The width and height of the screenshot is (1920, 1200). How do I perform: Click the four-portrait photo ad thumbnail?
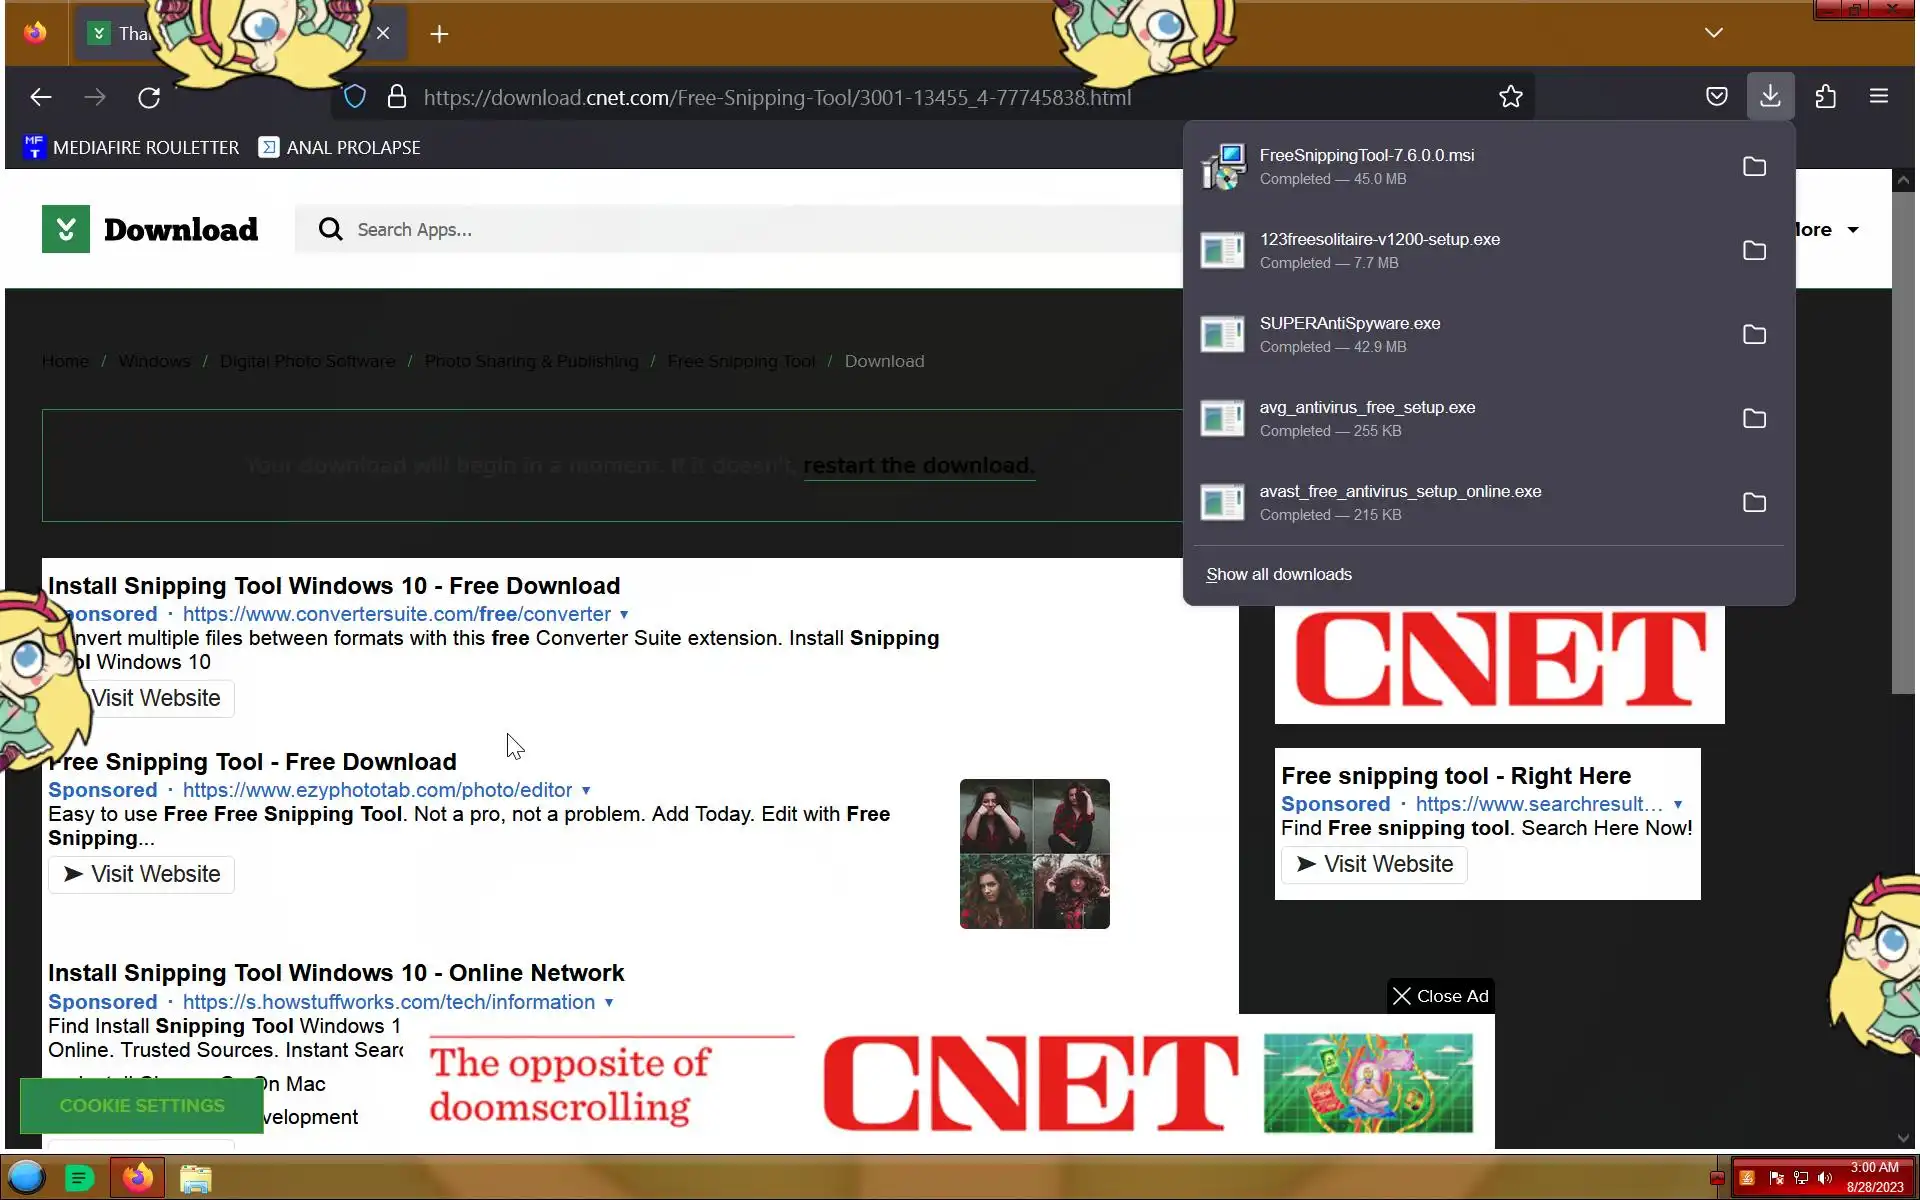[x=1034, y=854]
